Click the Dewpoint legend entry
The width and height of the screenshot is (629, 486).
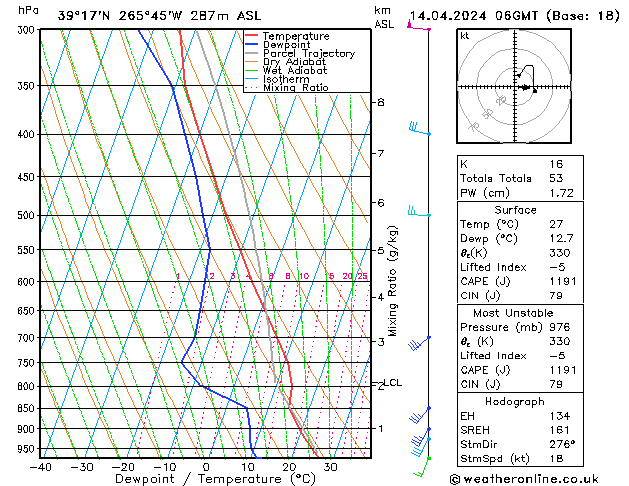[286, 45]
